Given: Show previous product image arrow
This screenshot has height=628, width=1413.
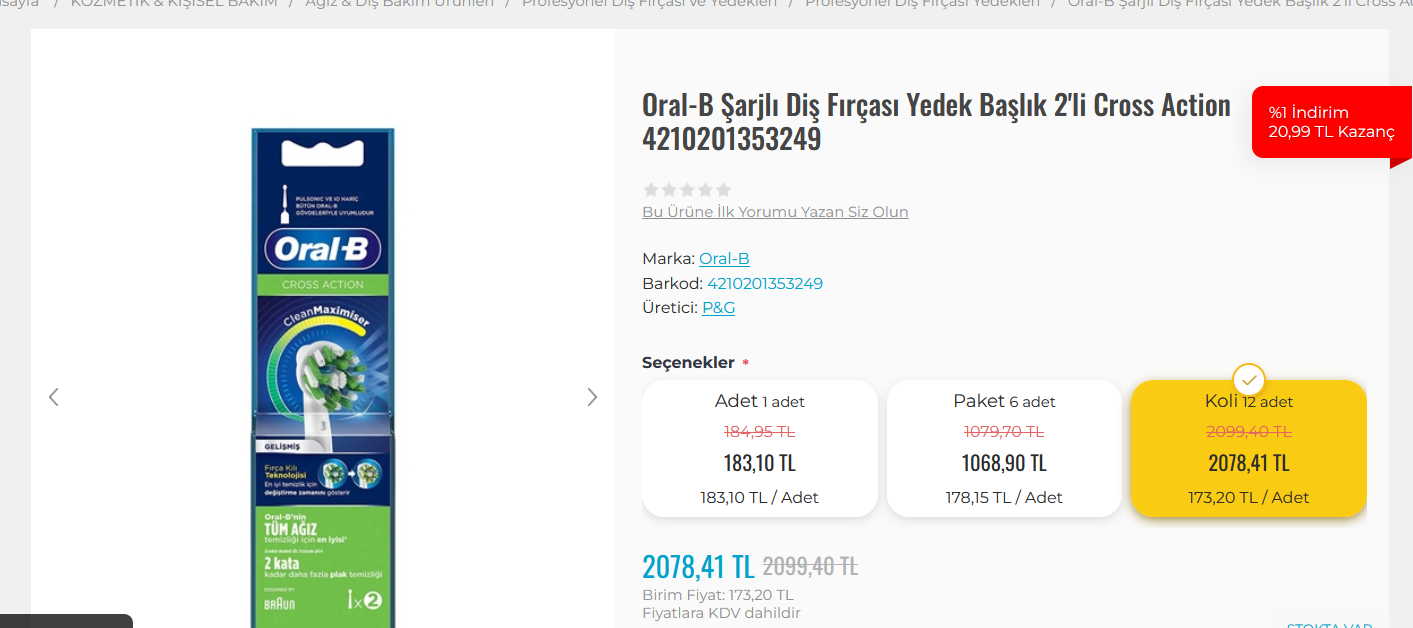Looking at the screenshot, I should 54,397.
